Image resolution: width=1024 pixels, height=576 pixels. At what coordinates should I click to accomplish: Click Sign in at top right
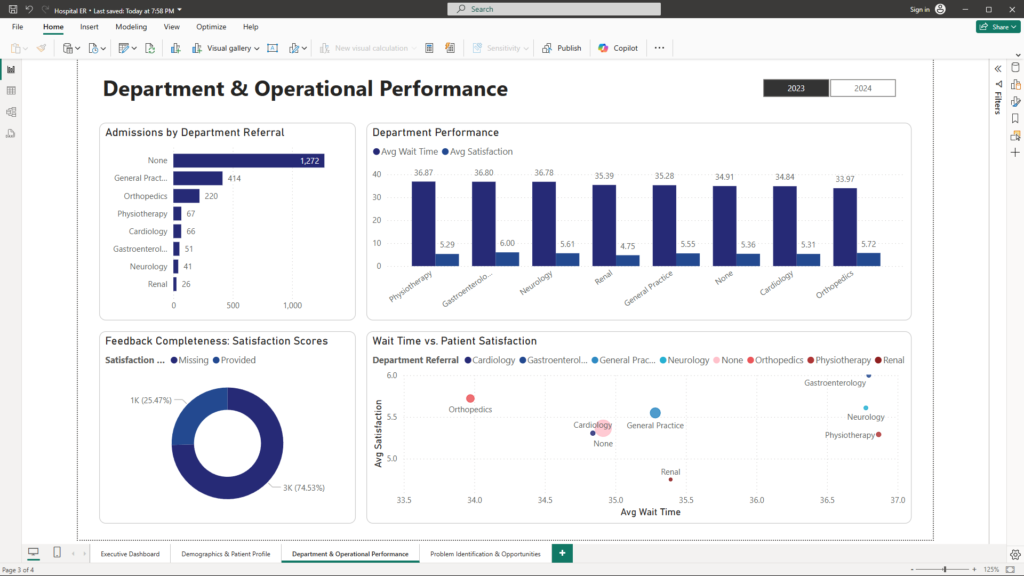pos(920,9)
